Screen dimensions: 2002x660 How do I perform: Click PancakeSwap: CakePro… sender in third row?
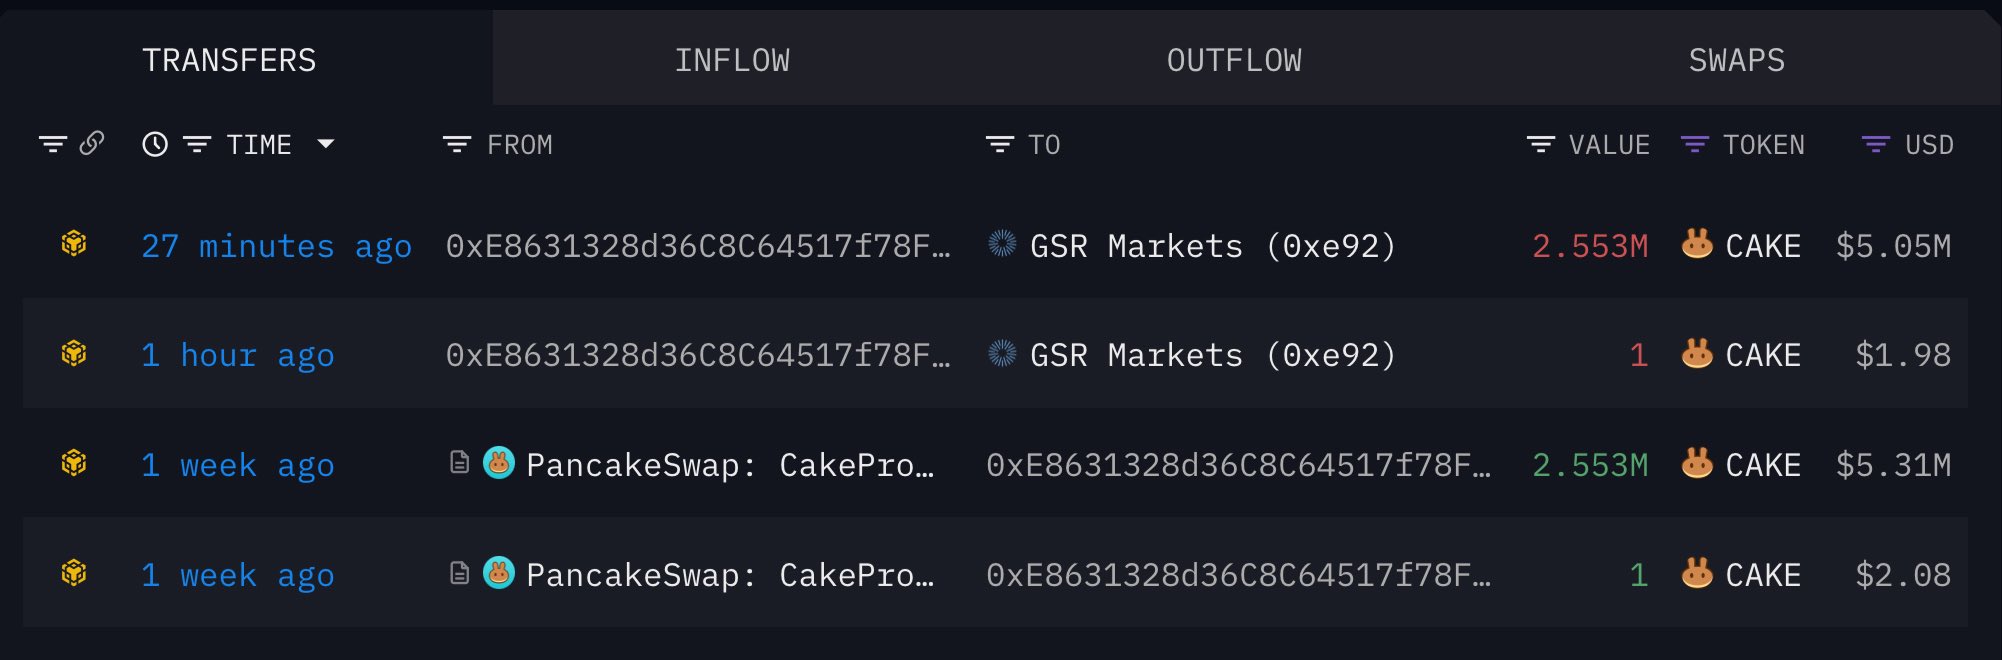pos(730,465)
